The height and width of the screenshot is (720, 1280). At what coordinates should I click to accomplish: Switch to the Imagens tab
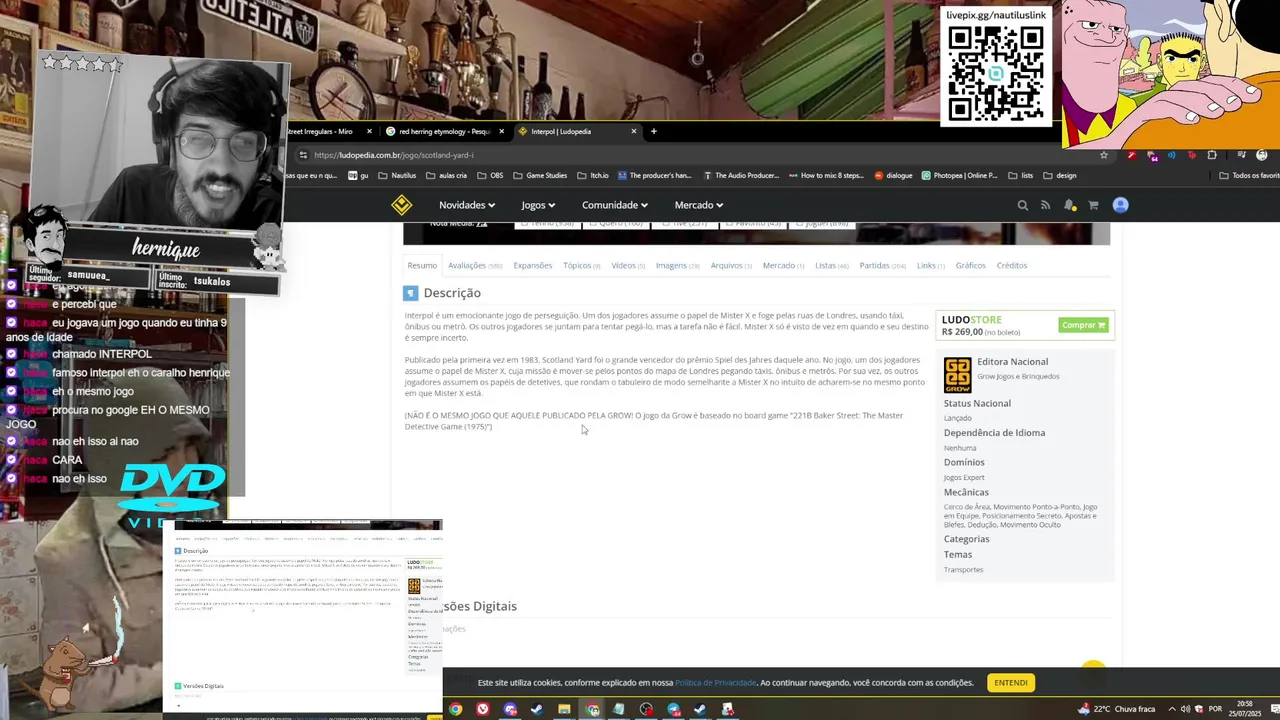678,265
